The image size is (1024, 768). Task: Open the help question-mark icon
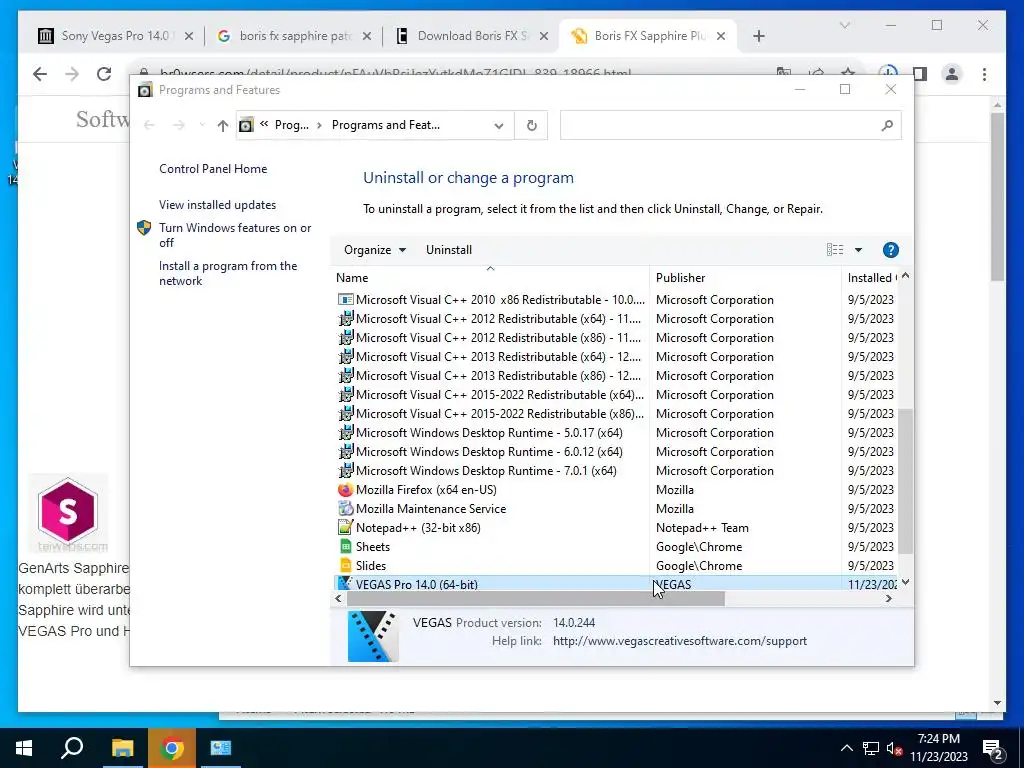coord(890,250)
